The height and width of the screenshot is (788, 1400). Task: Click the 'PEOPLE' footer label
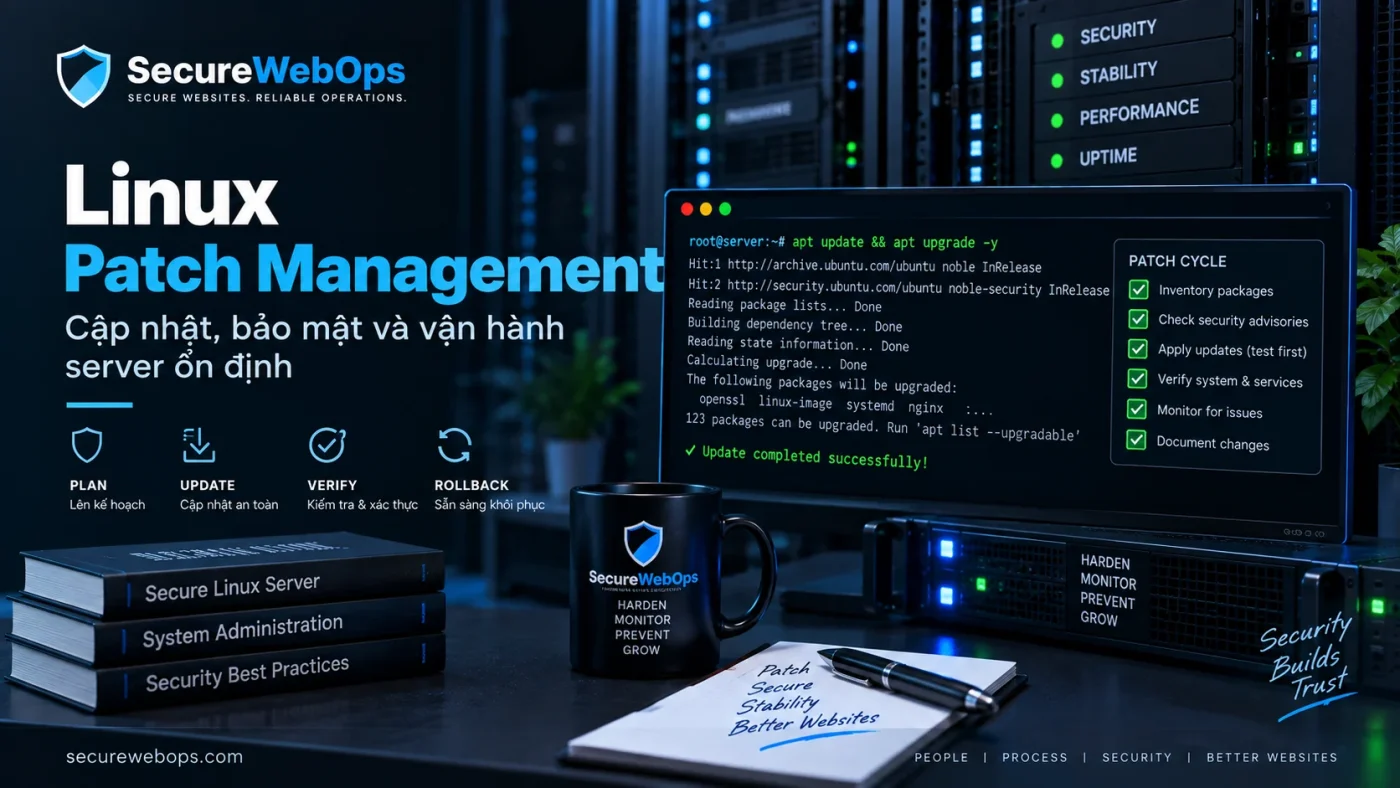[x=941, y=757]
